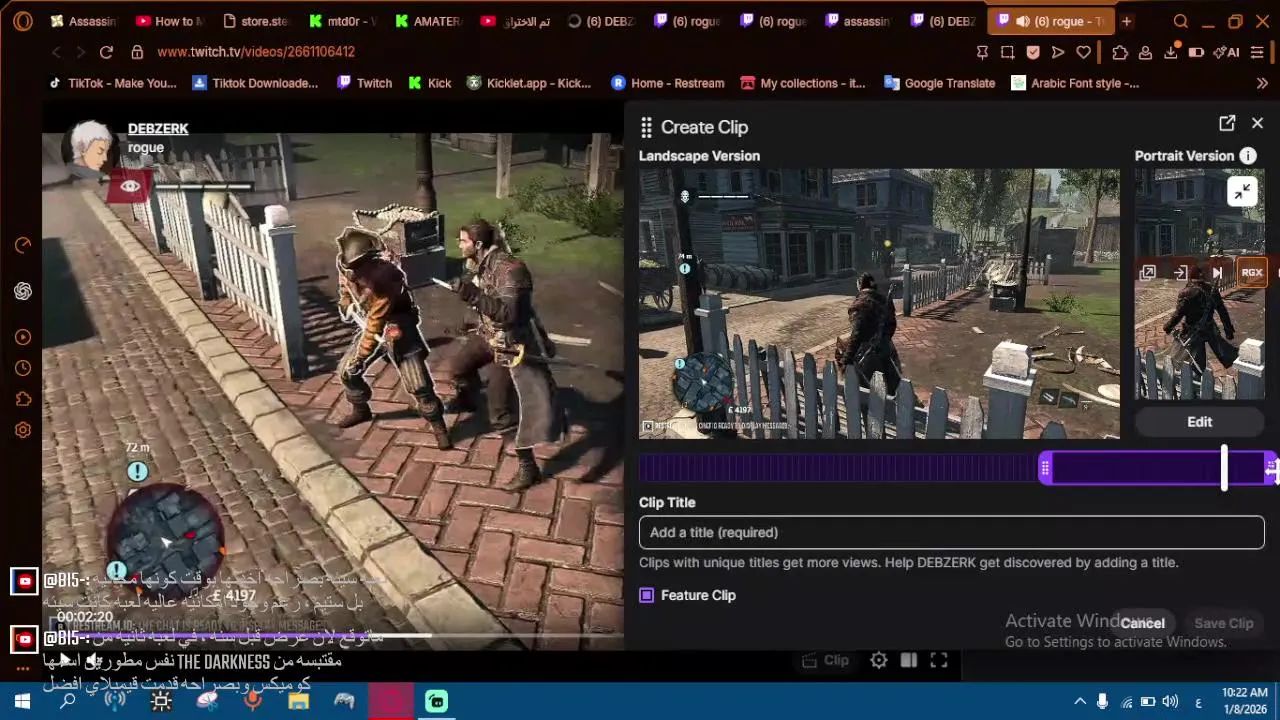This screenshot has height=720, width=1280.
Task: Open the browser AI assistant button
Action: [x=1226, y=52]
